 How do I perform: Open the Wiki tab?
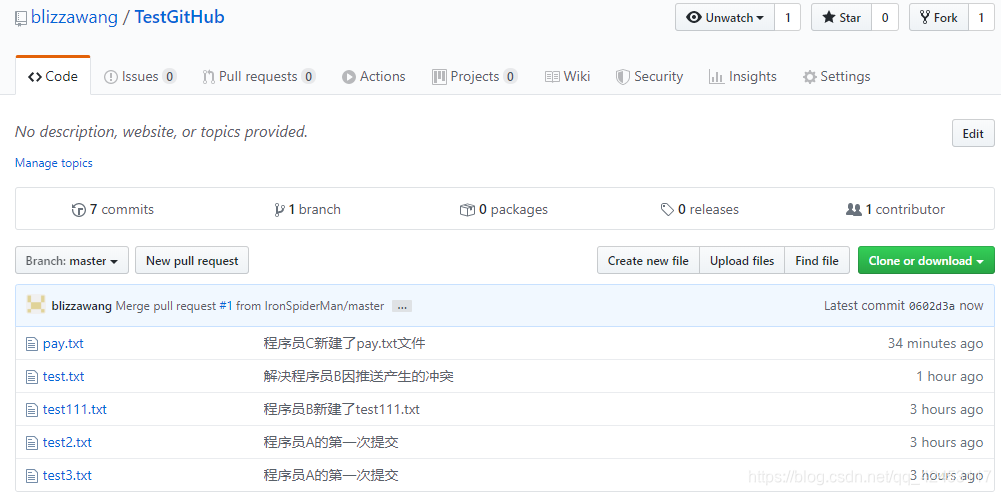(x=568, y=77)
